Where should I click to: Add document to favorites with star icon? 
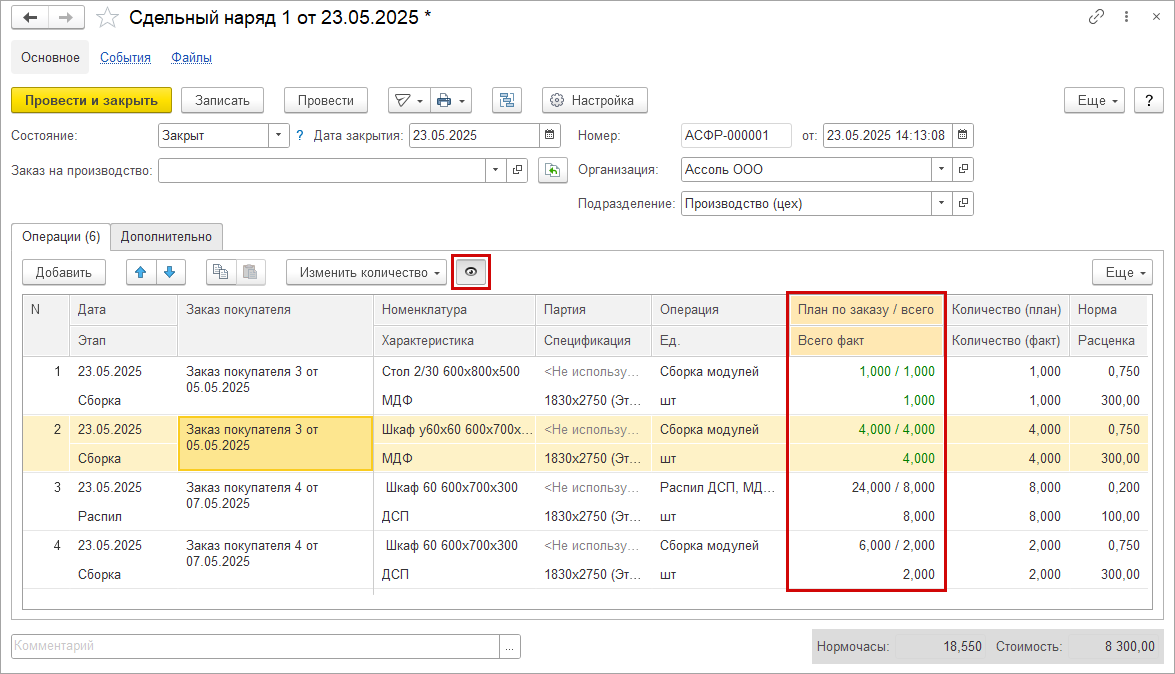[107, 18]
